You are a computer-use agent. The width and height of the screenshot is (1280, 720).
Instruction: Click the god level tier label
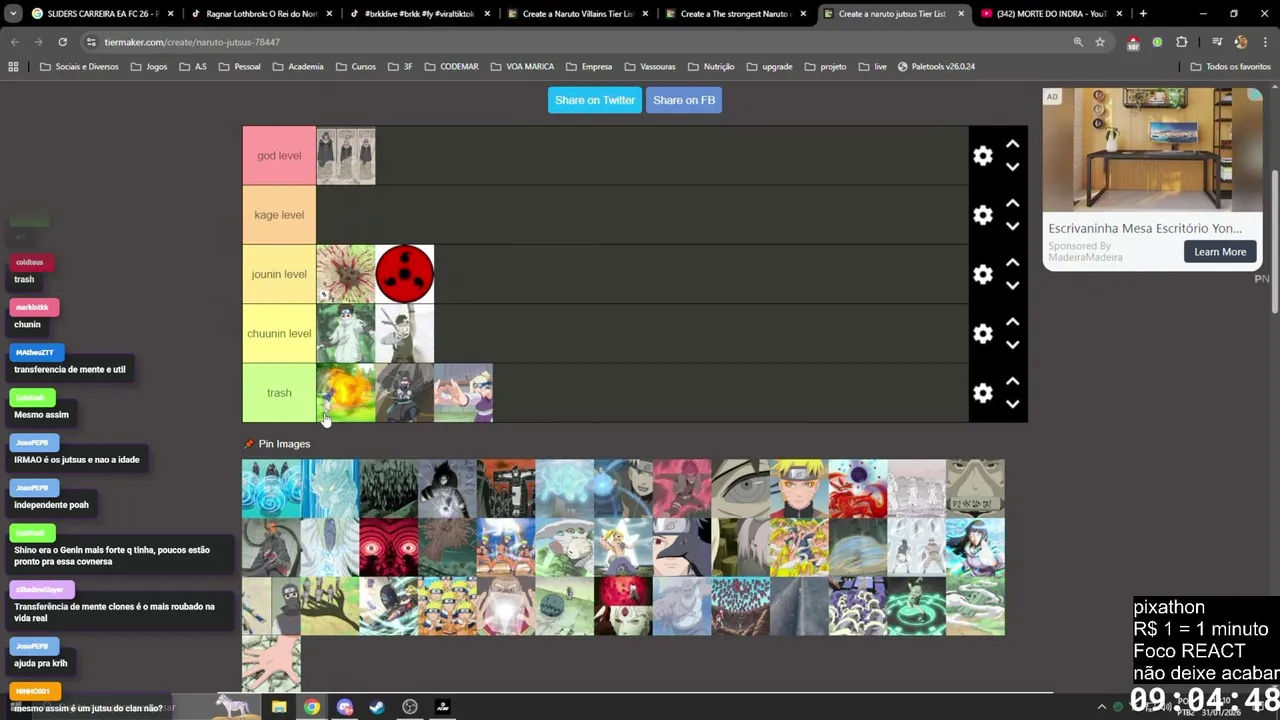tap(279, 156)
